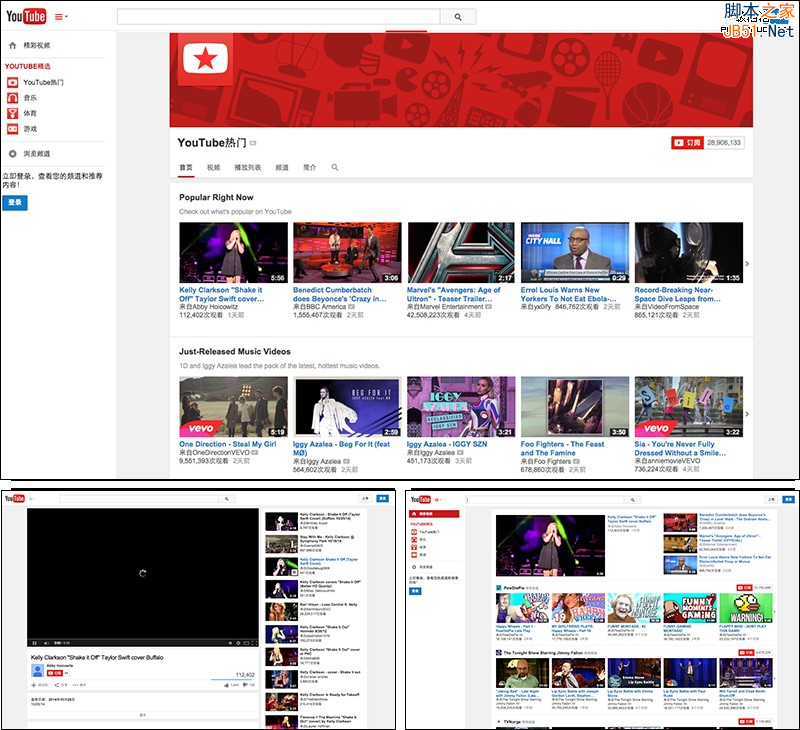This screenshot has width=800, height=730.
Task: Switch to the 播放列表 tab on channel page
Action: pyautogui.click(x=247, y=168)
